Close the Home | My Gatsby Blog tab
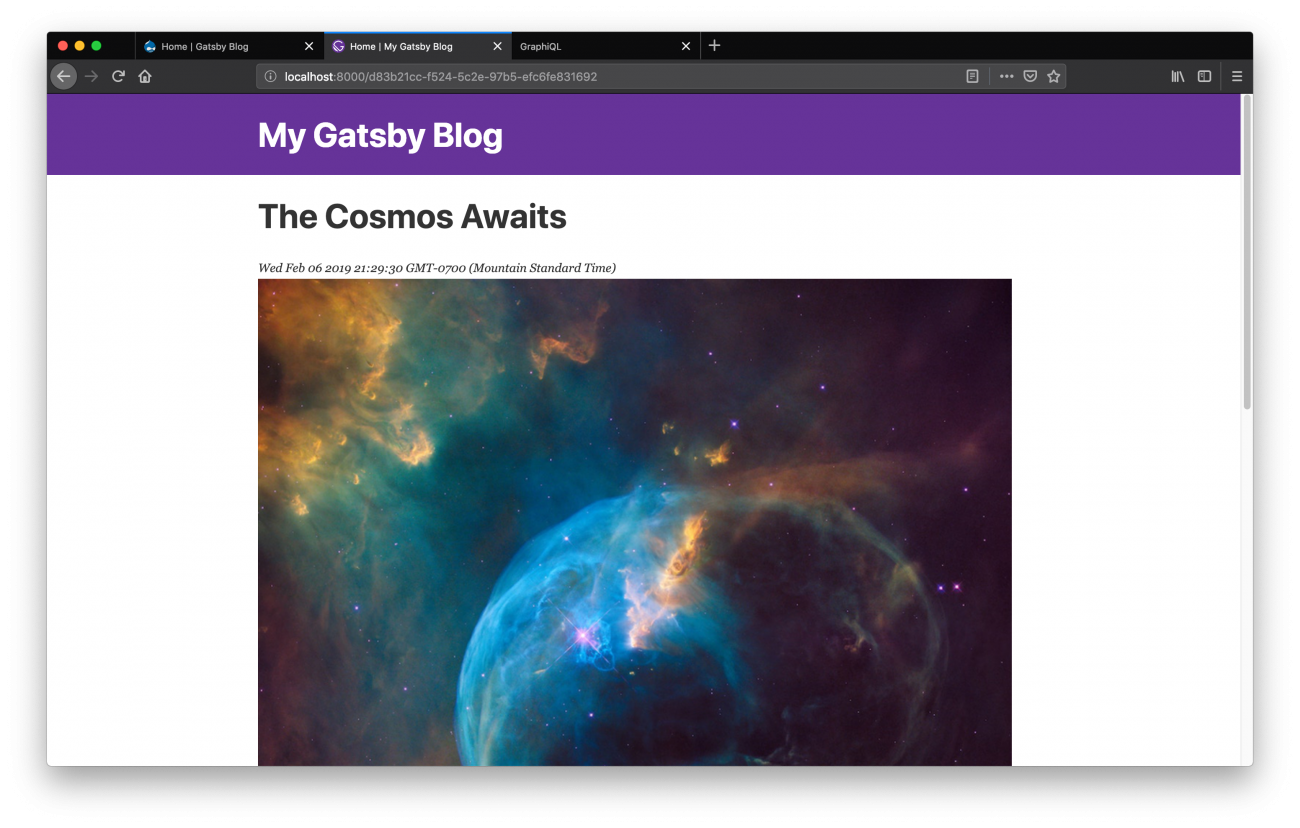Screen dimensions: 1300x828 497,46
